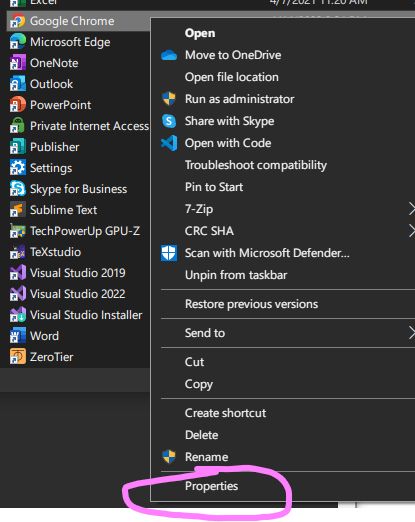Click the Publisher shortcut icon

click(18, 147)
